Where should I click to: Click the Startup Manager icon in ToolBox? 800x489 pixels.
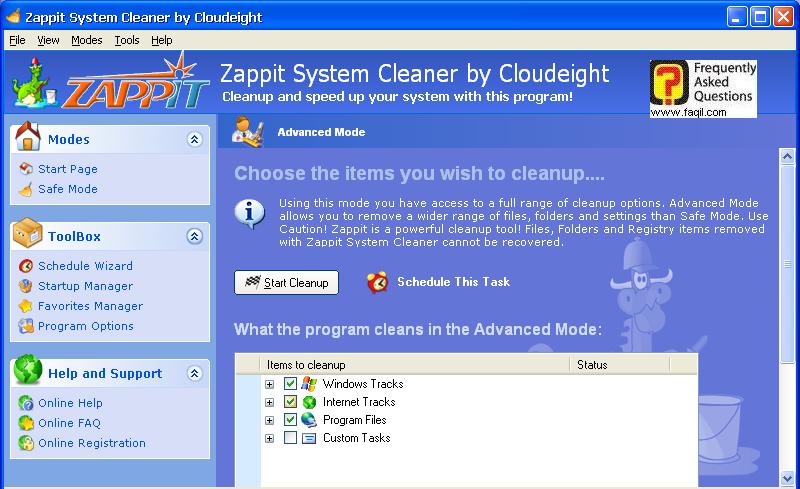[x=26, y=286]
